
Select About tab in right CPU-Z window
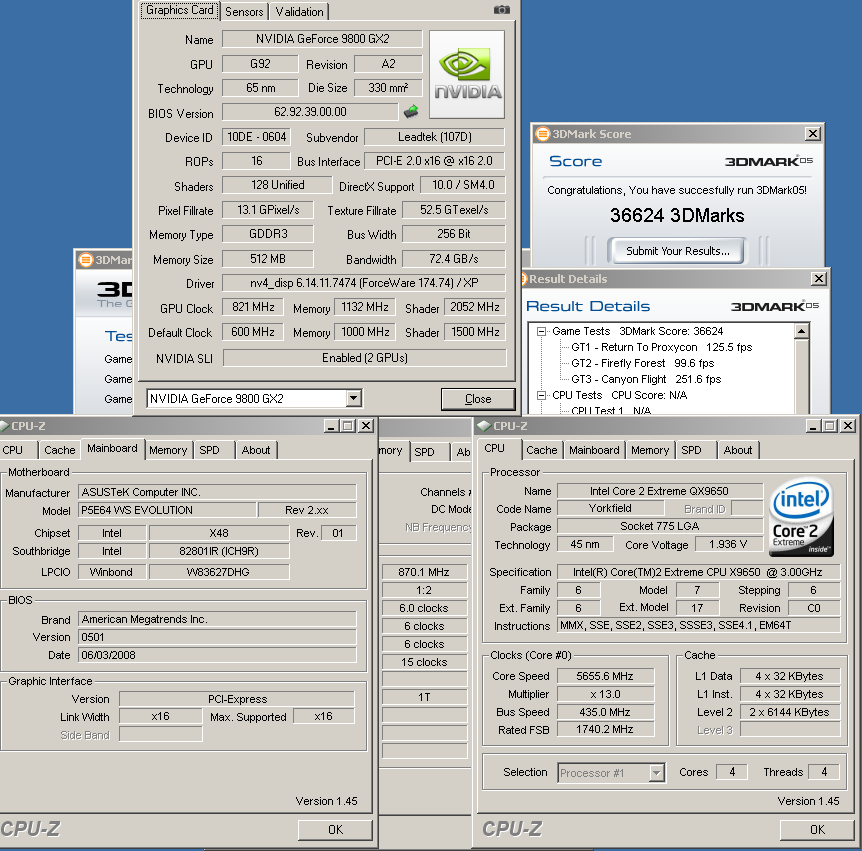click(x=738, y=450)
